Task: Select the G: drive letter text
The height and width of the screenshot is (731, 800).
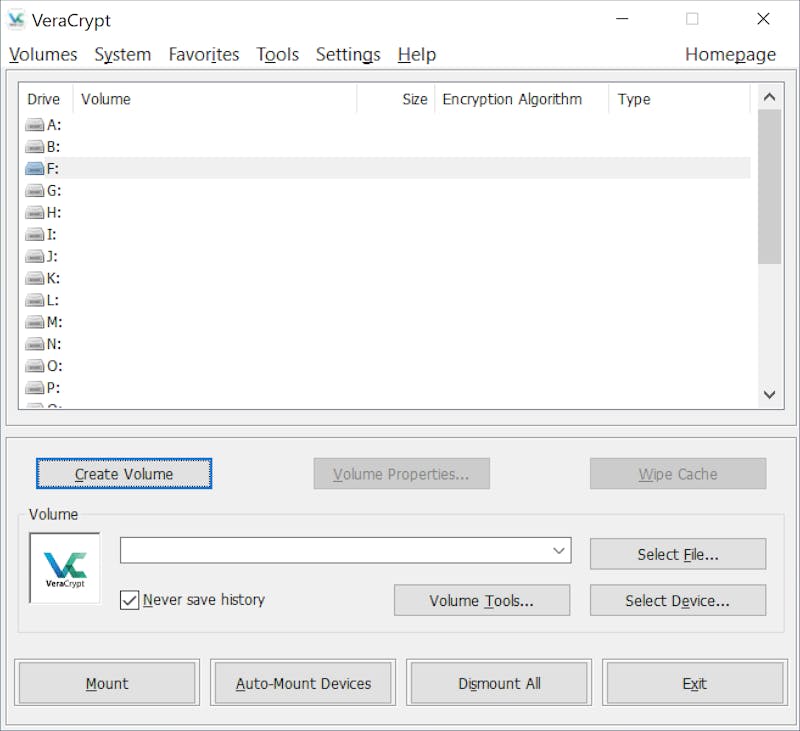Action: (x=54, y=191)
